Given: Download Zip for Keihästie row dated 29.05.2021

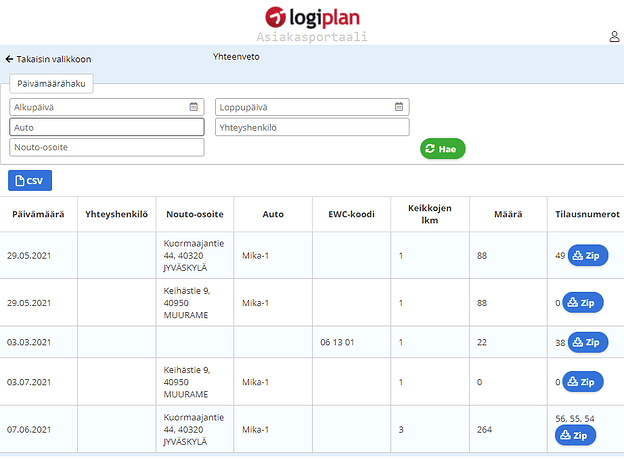Looking at the screenshot, I should point(583,303).
